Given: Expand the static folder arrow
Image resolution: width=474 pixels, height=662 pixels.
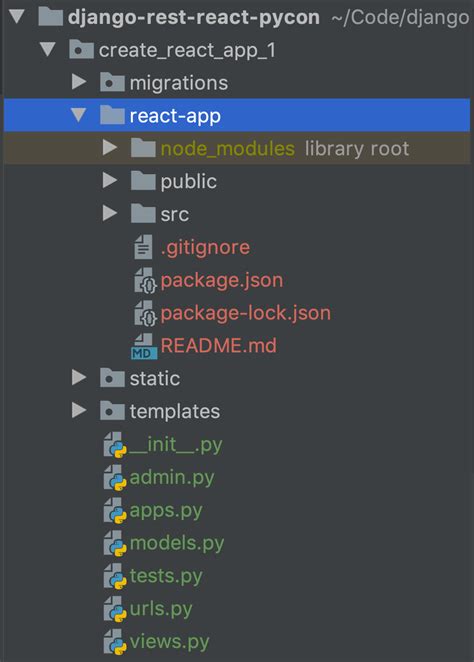Looking at the screenshot, I should click(79, 377).
